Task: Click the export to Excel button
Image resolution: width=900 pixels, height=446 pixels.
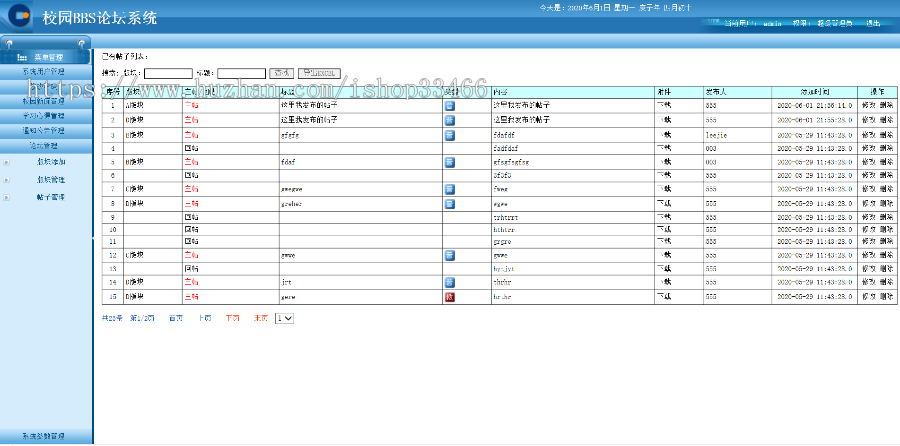Action: point(320,73)
